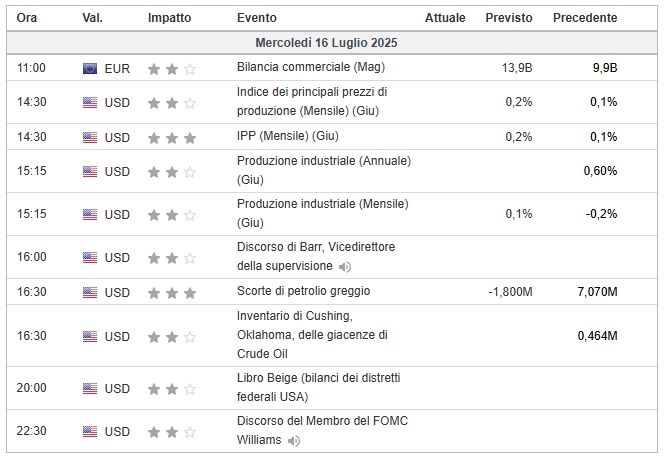Click the Mercoledì 16 Luglio 2025 date row

[x=332, y=42]
